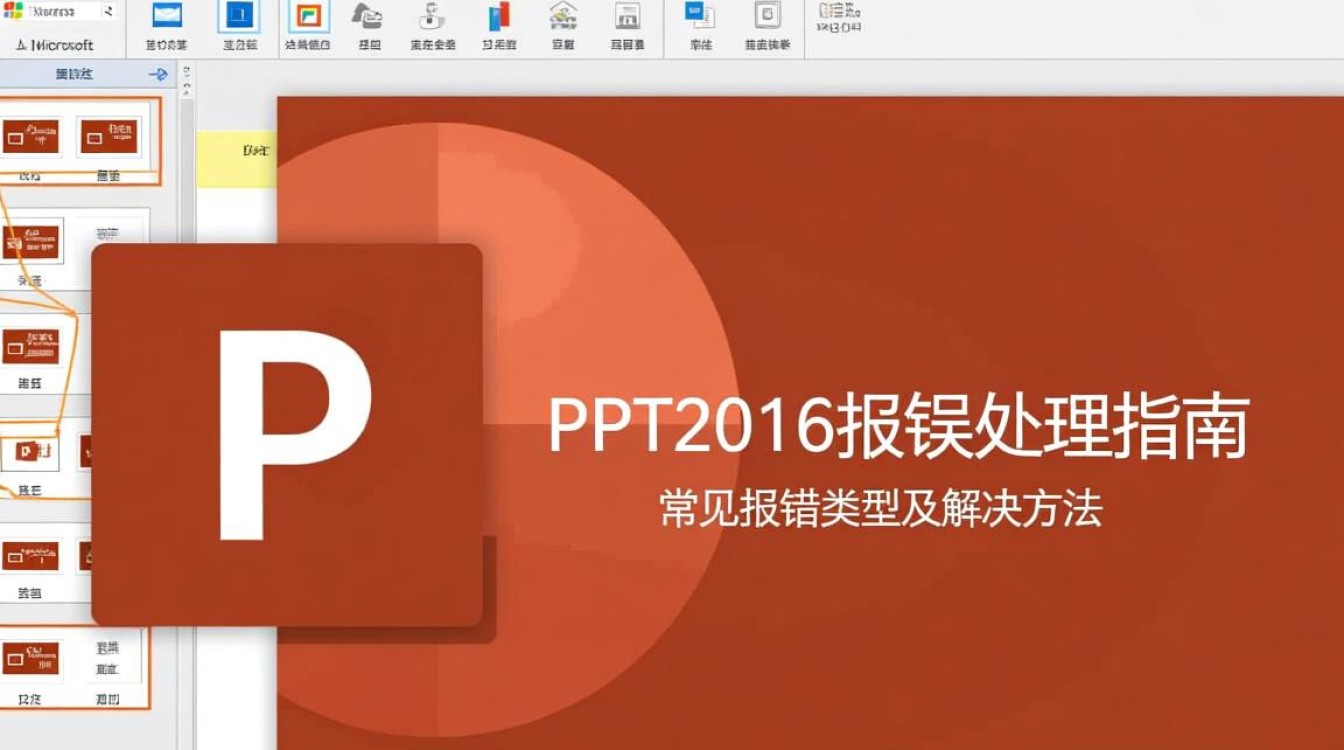Click the colorful Microsoft logo in the corner
The width and height of the screenshot is (1344, 750).
pos(13,11)
